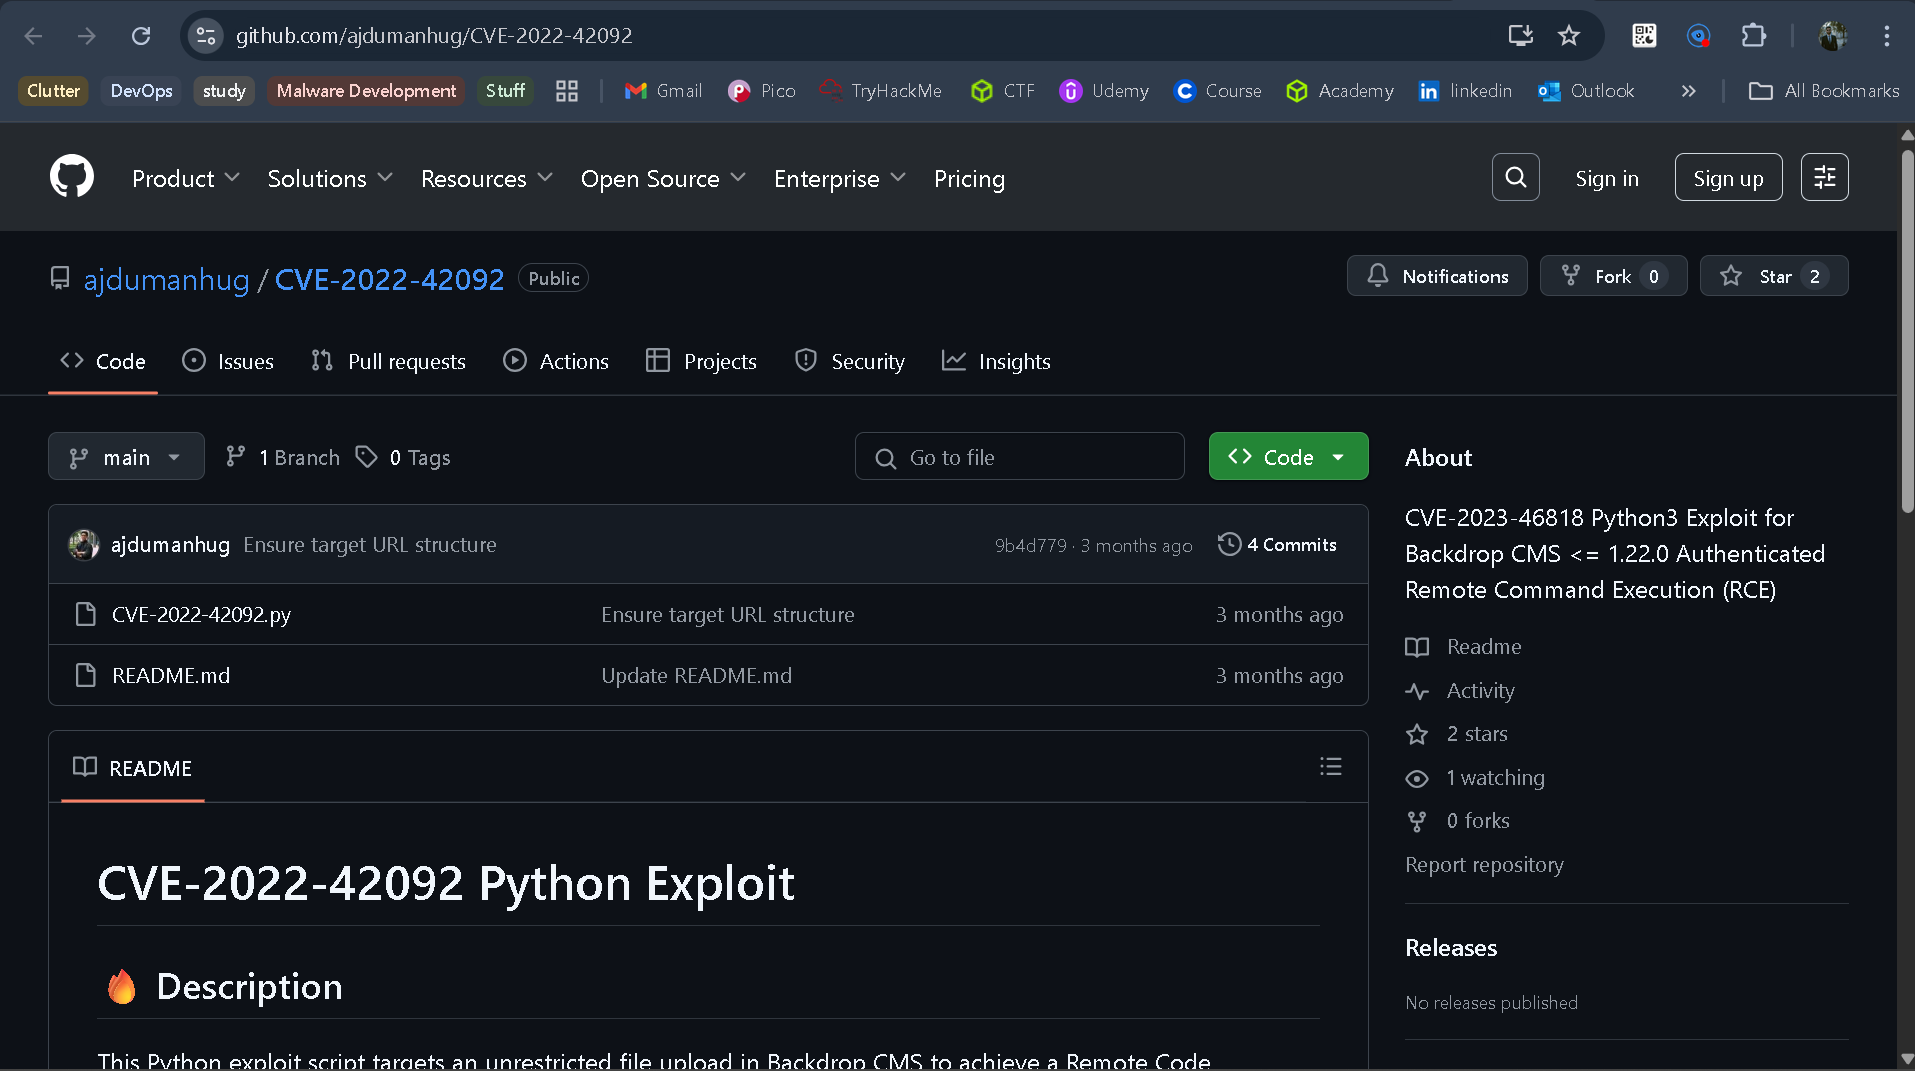Open linkedin bookmark
Screen dimensions: 1915x1071
(1465, 91)
